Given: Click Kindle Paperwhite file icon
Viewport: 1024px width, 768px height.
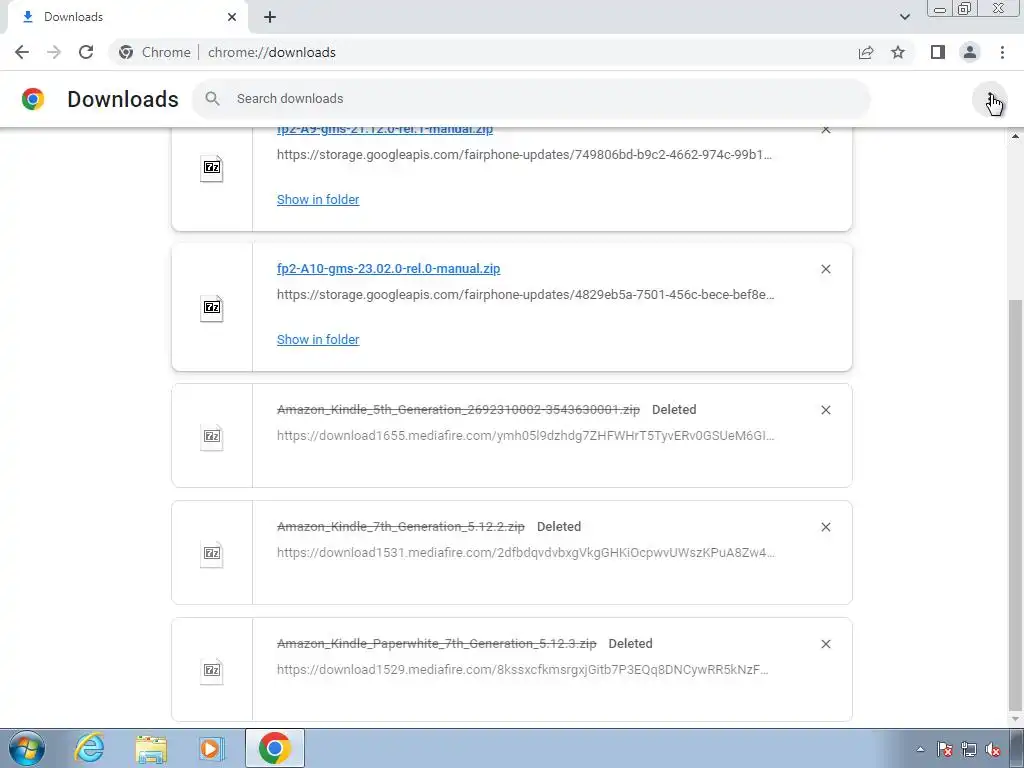Looking at the screenshot, I should (x=212, y=671).
